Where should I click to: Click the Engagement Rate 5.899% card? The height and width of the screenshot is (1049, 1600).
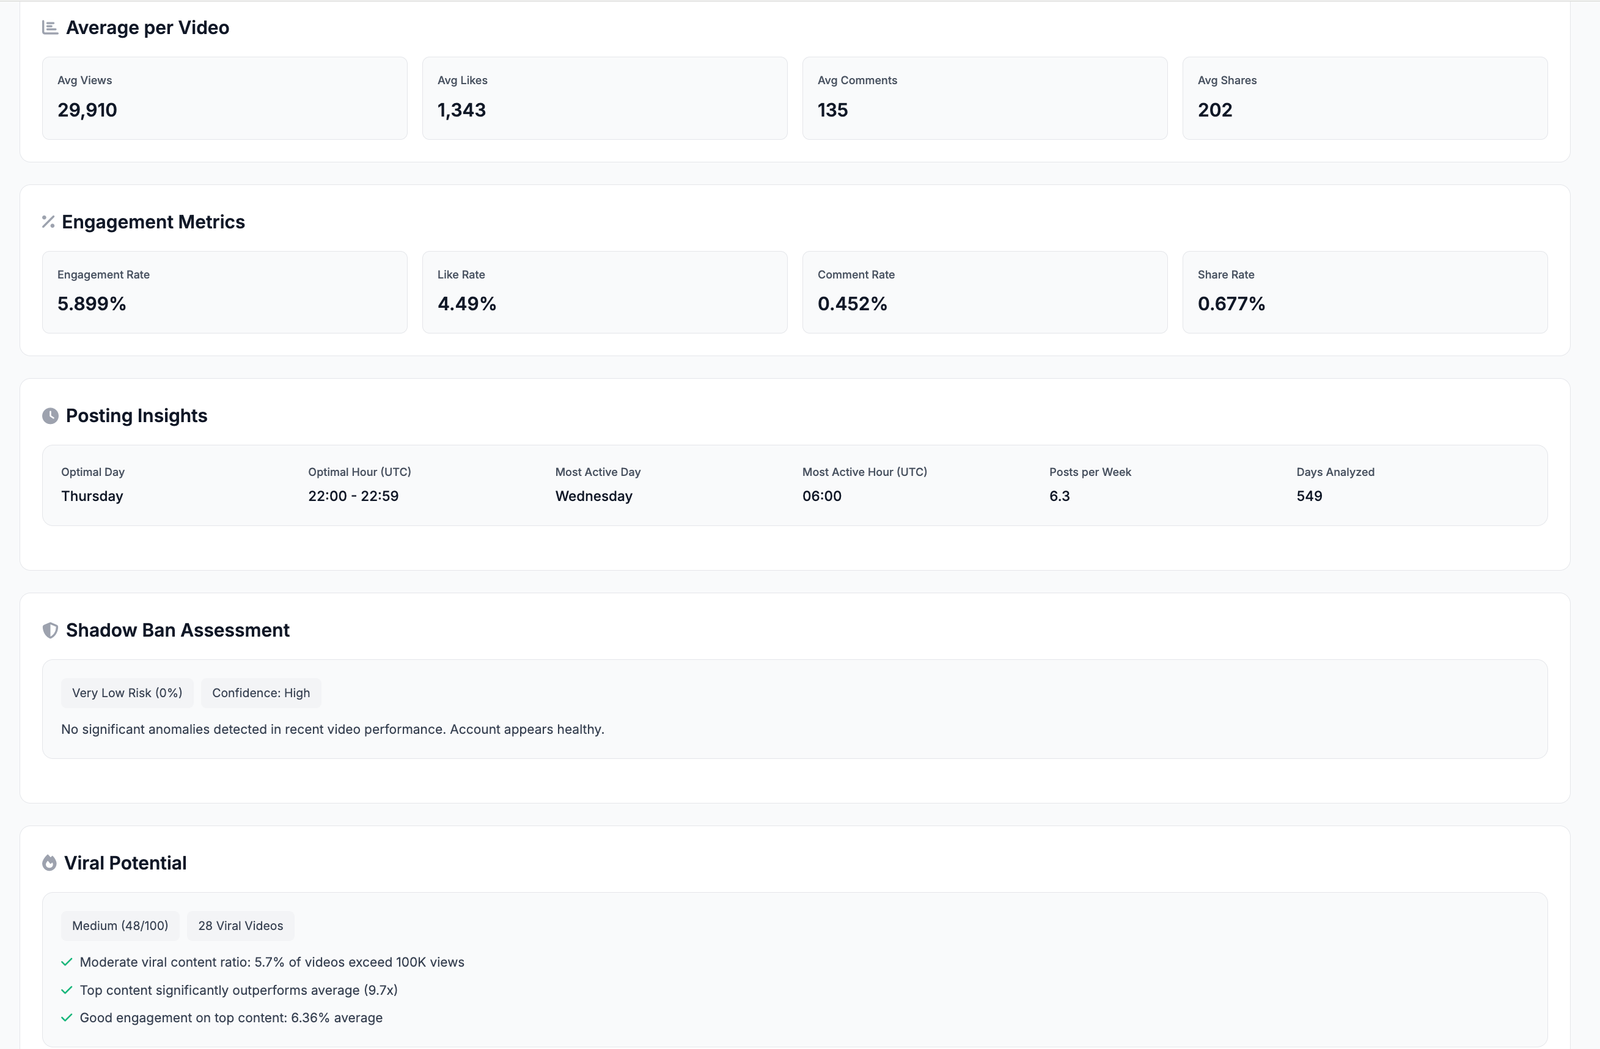(224, 292)
